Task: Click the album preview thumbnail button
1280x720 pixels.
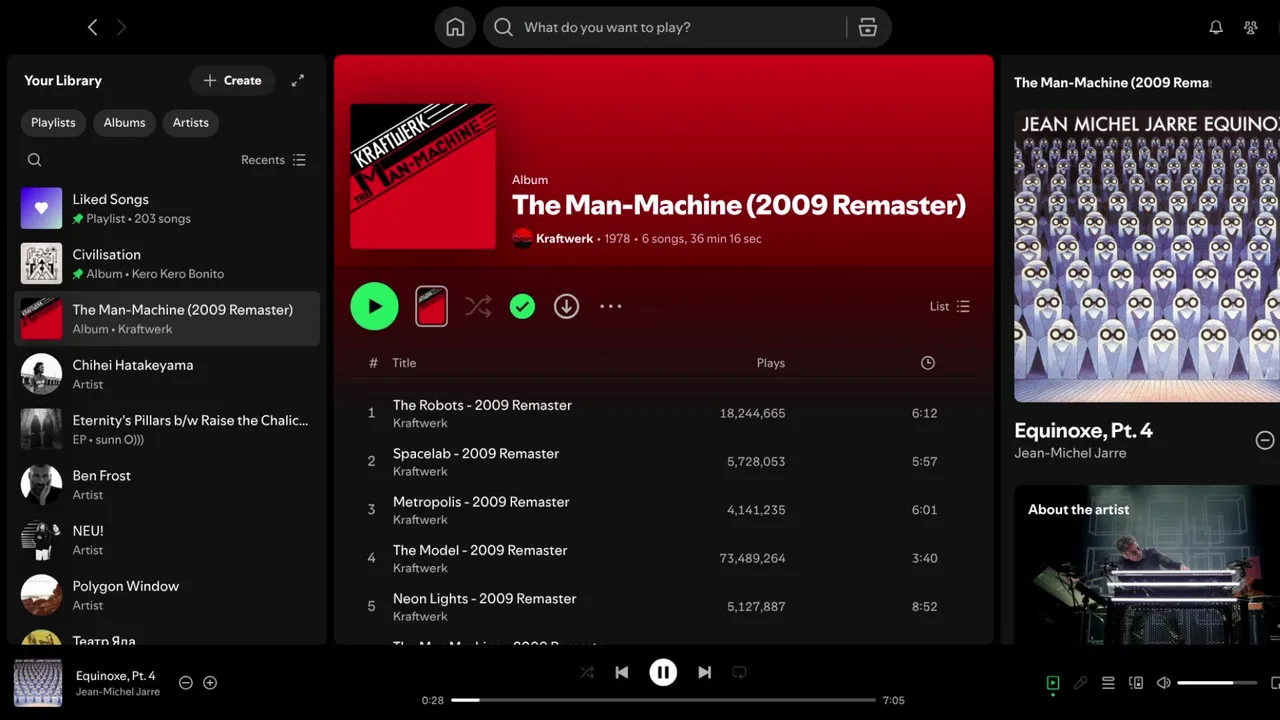Action: click(x=431, y=307)
